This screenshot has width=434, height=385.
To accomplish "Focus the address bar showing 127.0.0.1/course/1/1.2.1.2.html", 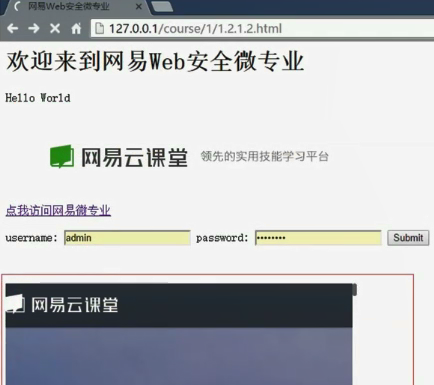I will (263, 28).
